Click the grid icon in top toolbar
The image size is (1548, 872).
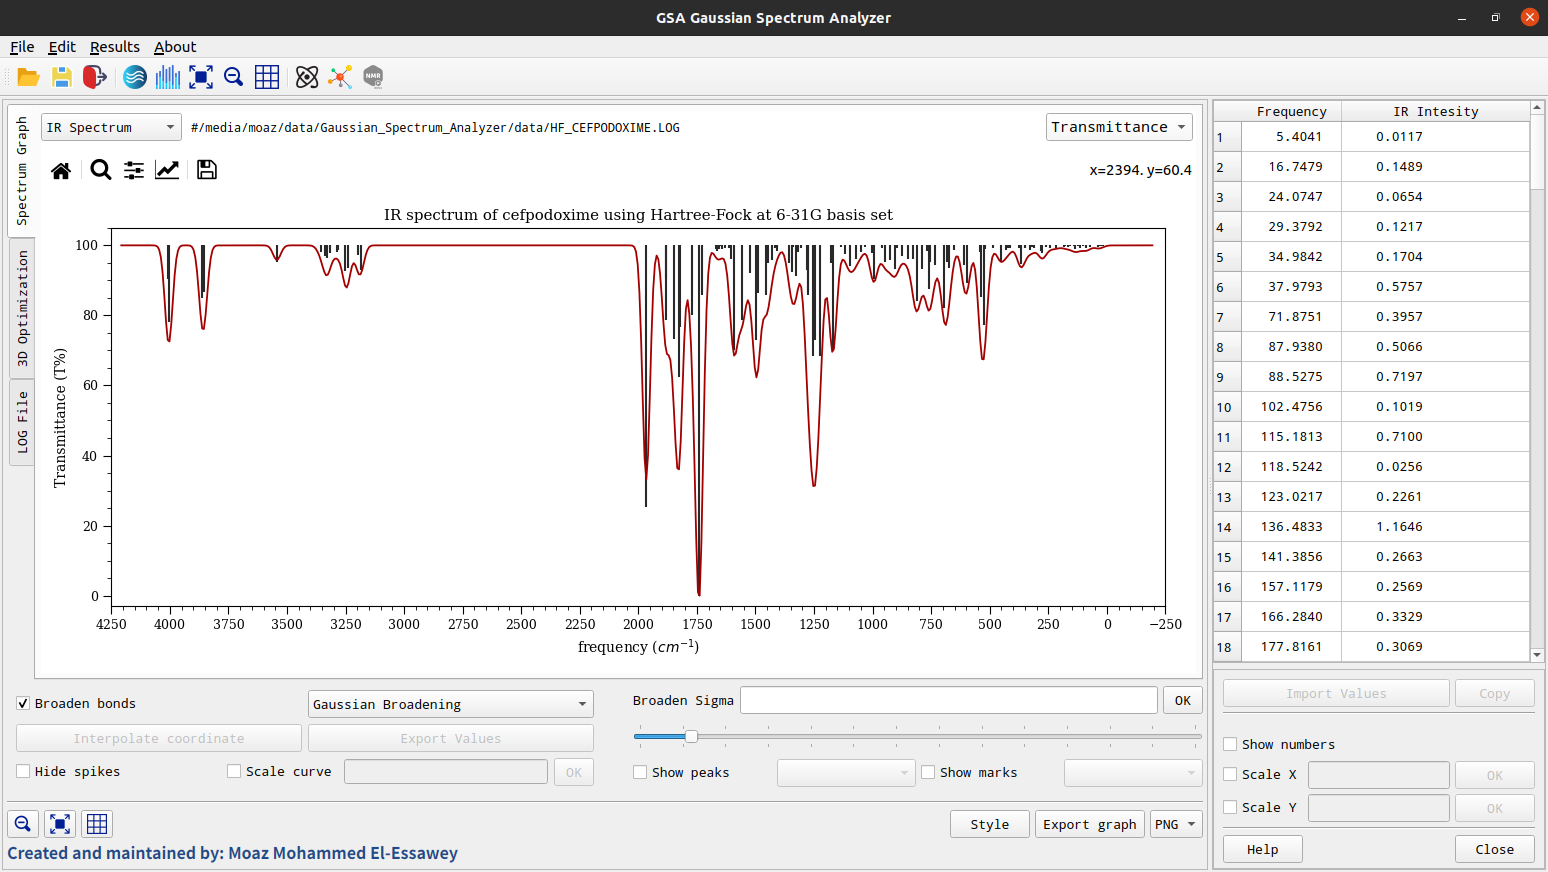pyautogui.click(x=267, y=77)
